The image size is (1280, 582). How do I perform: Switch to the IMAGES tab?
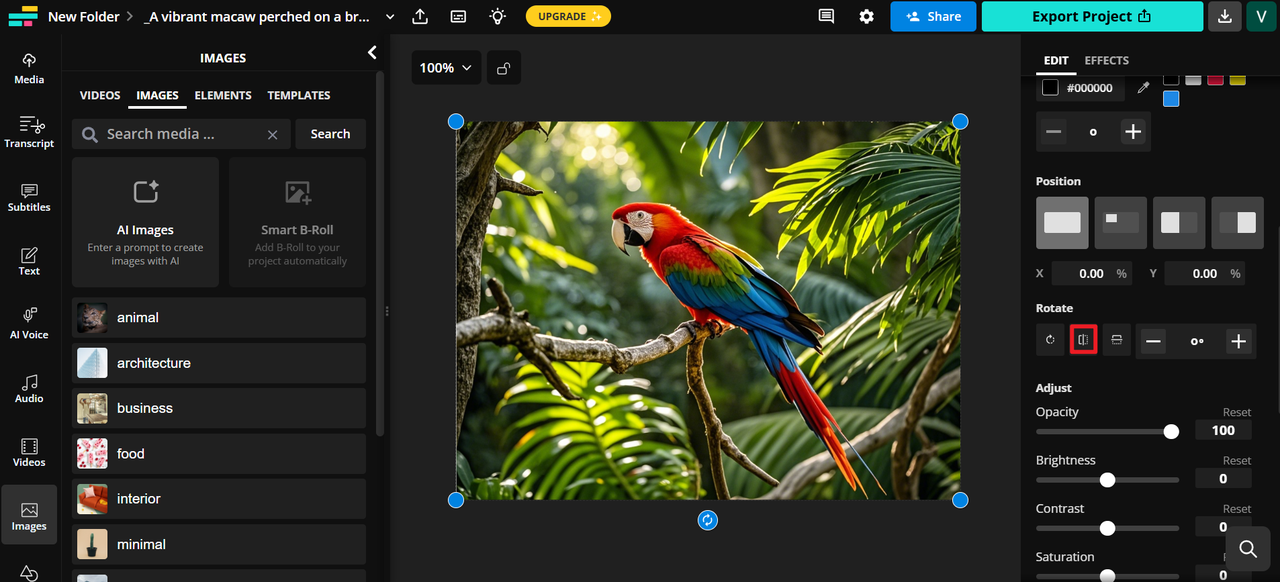pyautogui.click(x=158, y=95)
